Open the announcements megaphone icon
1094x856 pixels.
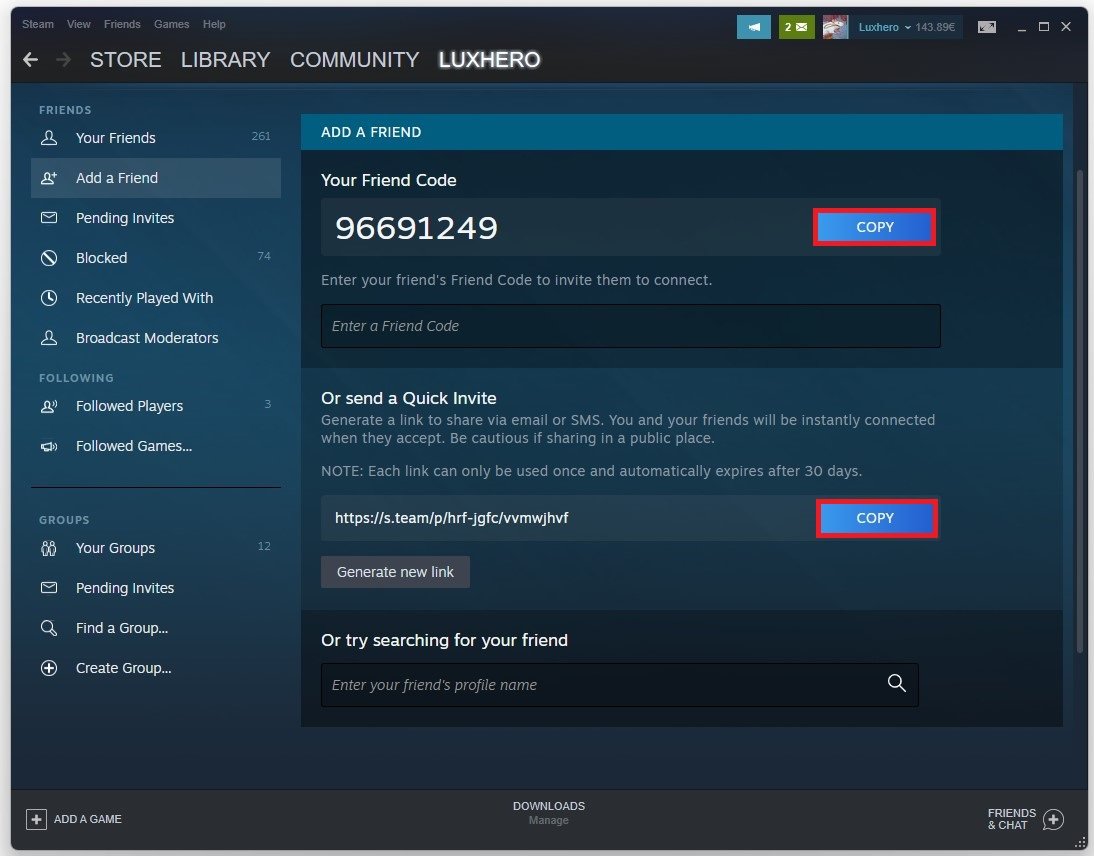754,27
